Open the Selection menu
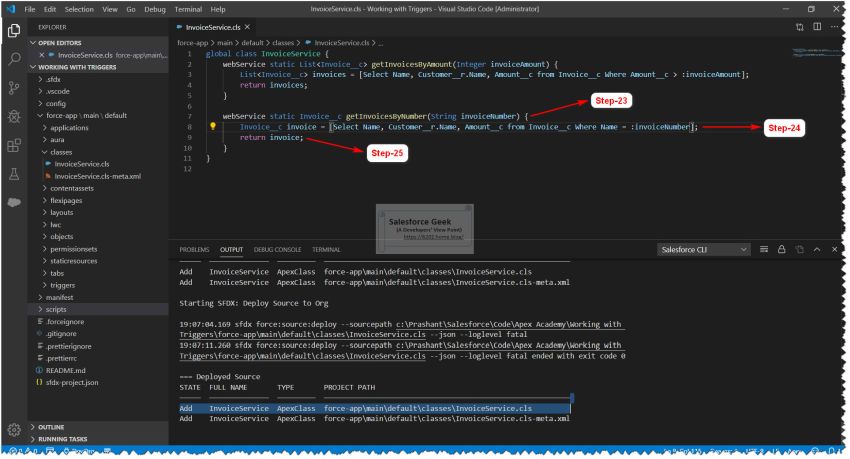 point(79,9)
